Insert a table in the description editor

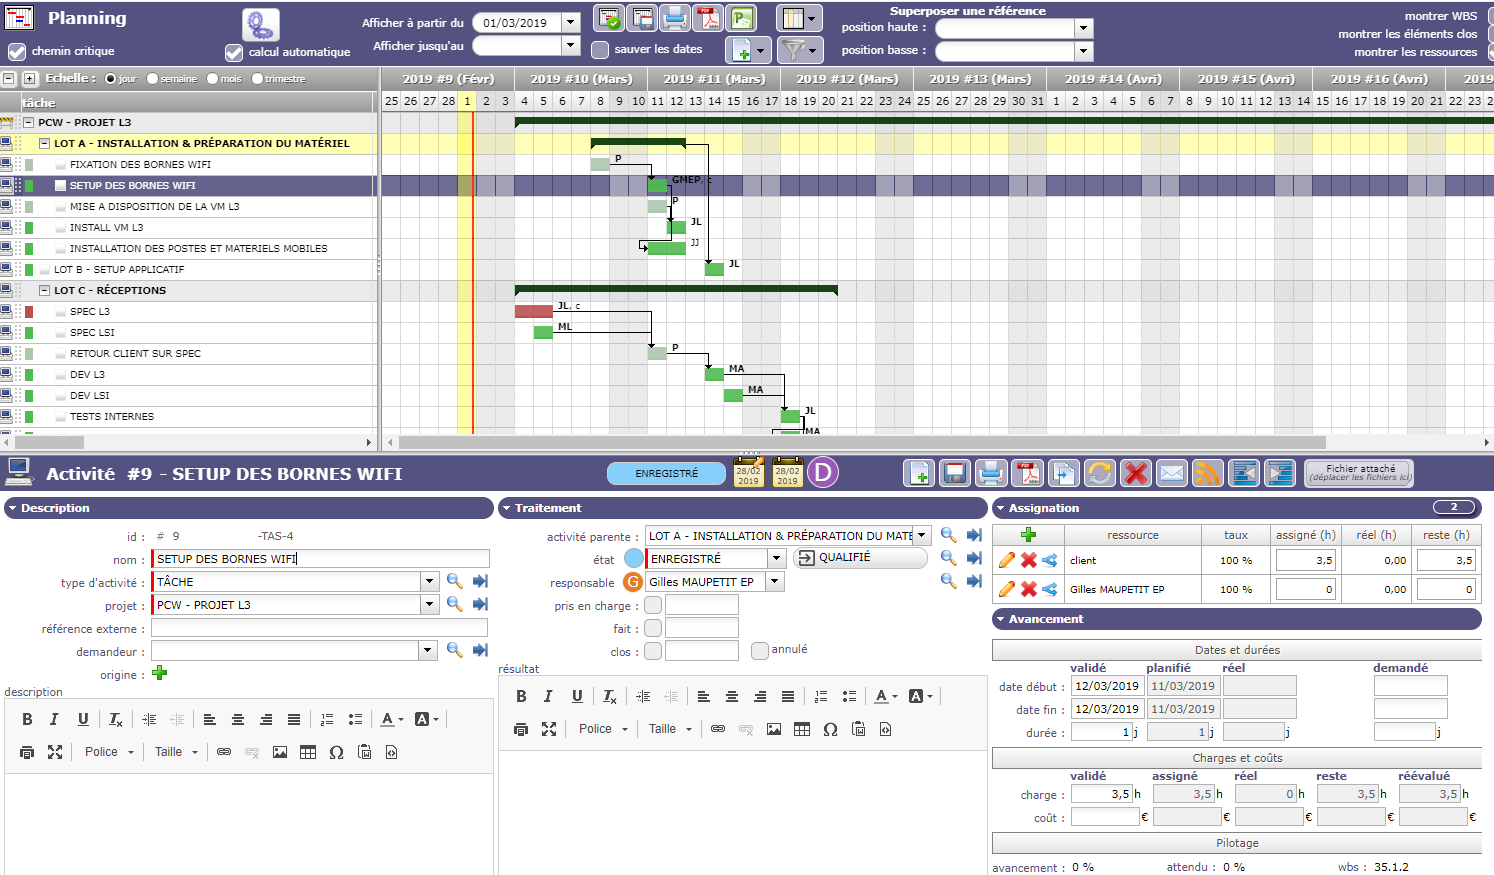click(308, 752)
